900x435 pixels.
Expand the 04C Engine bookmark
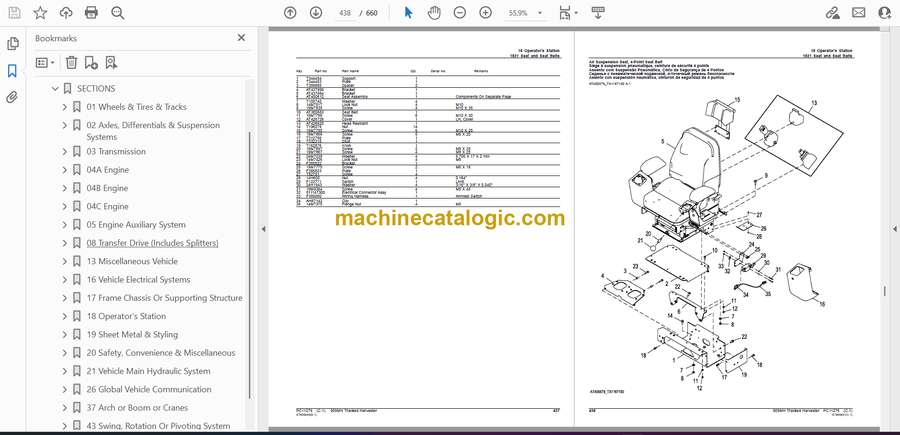(x=65, y=207)
